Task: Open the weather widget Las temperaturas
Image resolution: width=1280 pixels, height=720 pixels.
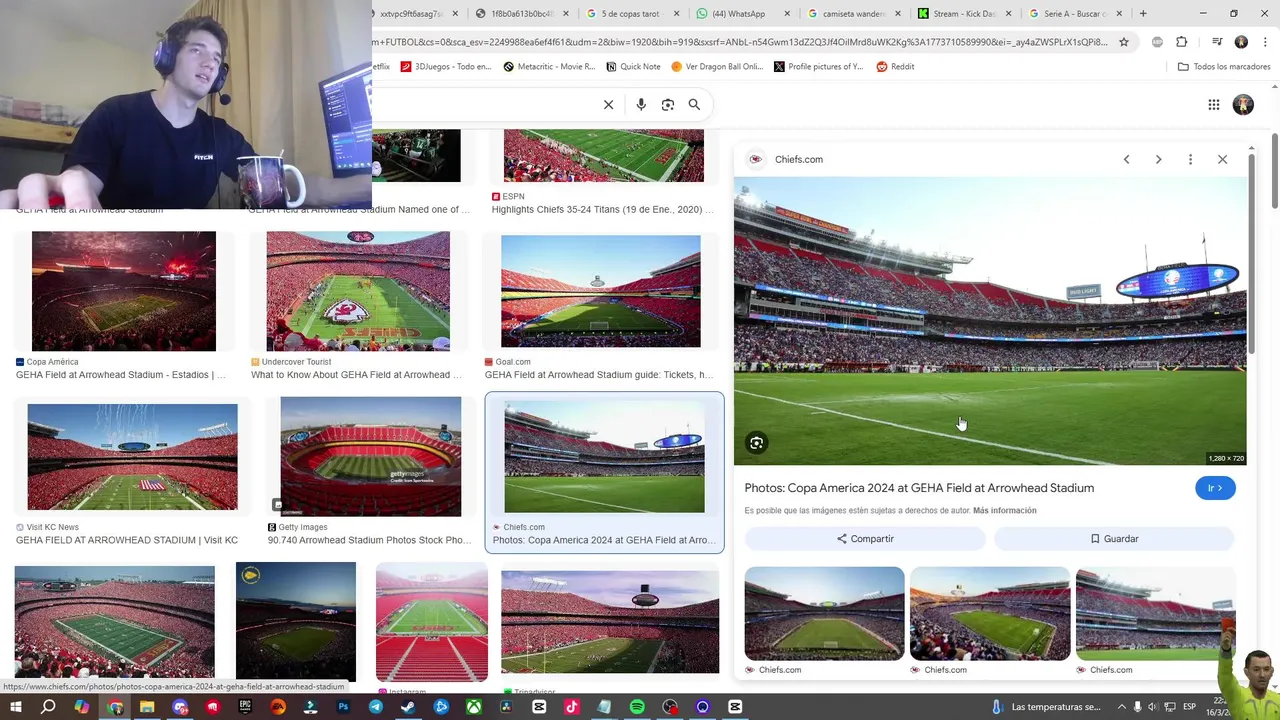Action: 1047,707
